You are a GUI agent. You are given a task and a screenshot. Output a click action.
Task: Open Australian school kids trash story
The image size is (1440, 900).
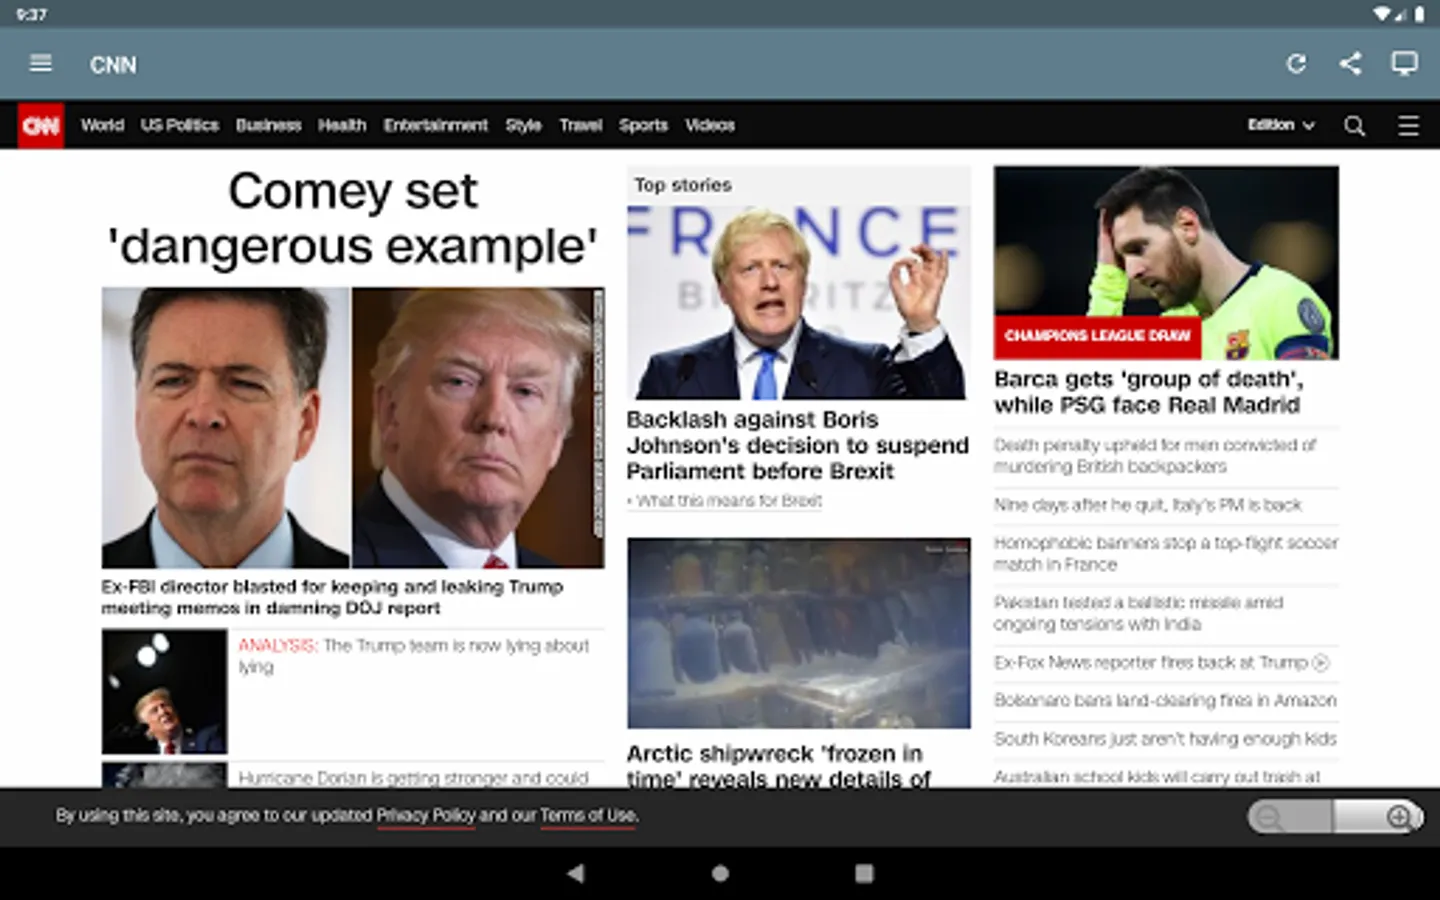point(1156,776)
